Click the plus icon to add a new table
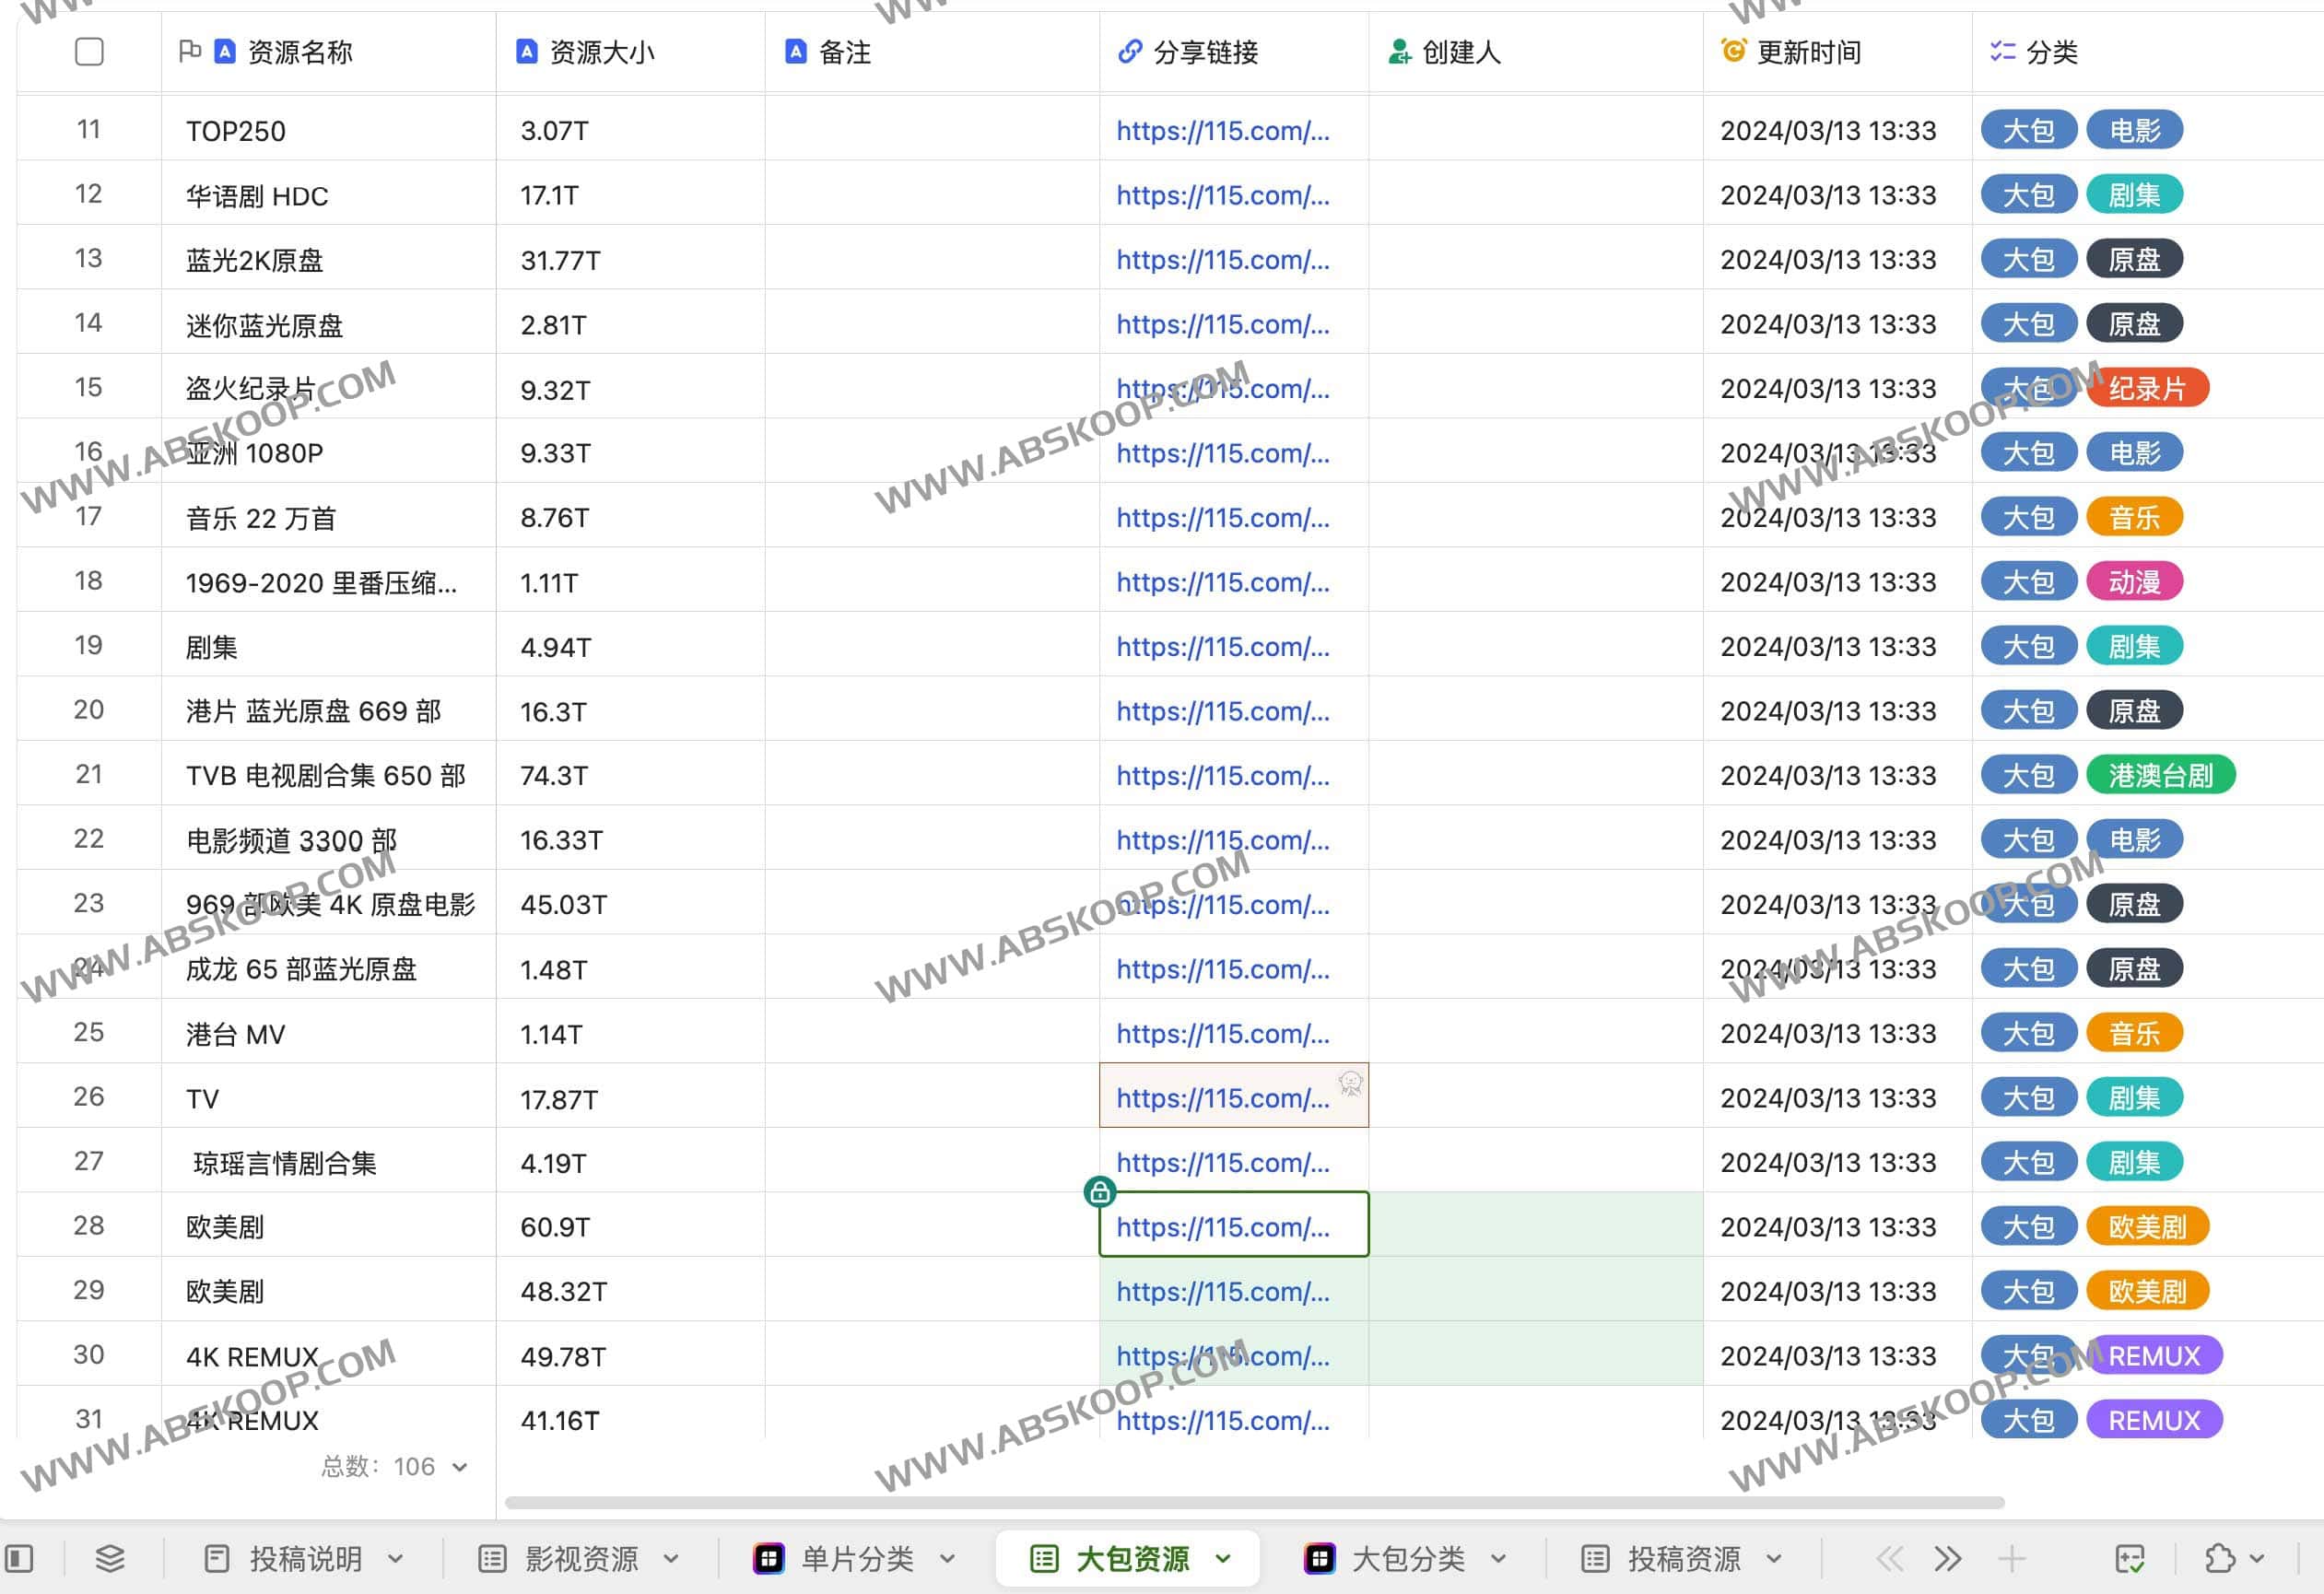 (x=2012, y=1557)
